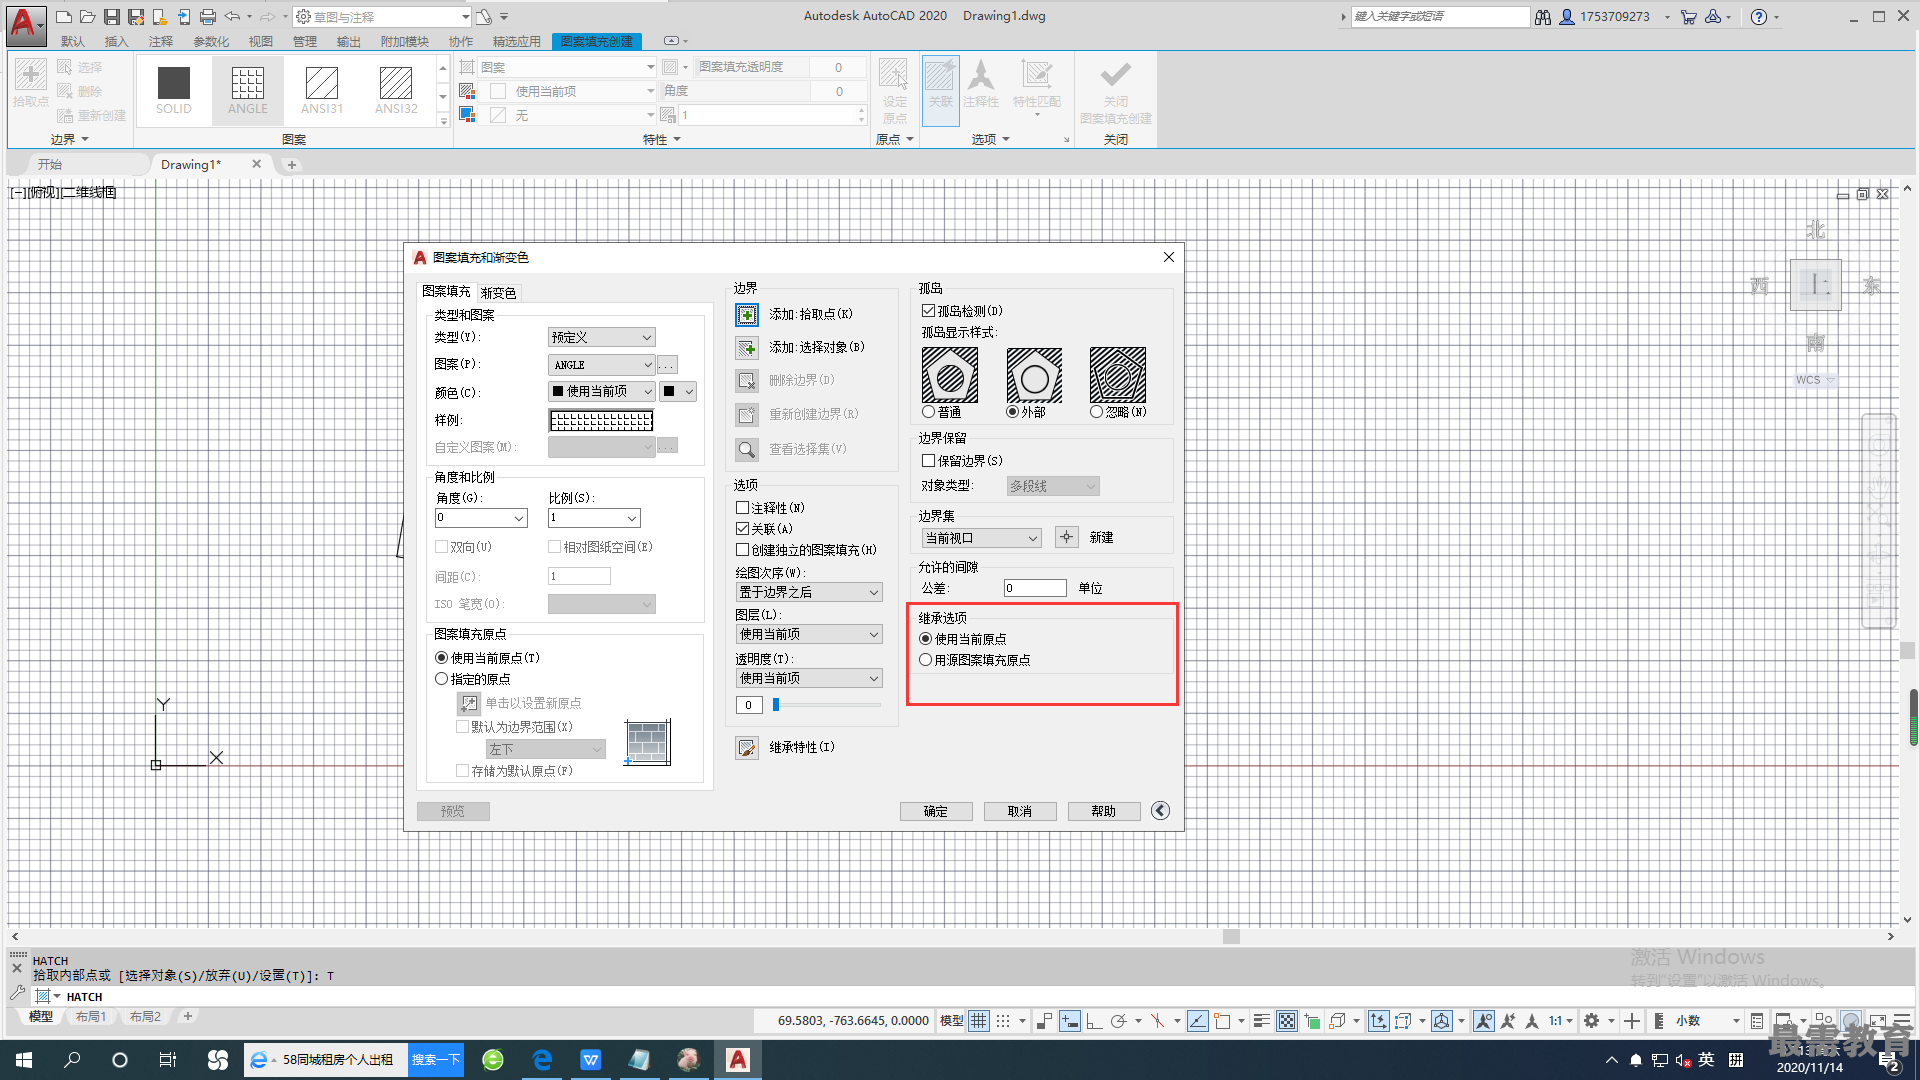Click the help question mark icon in title bar

(1759, 17)
